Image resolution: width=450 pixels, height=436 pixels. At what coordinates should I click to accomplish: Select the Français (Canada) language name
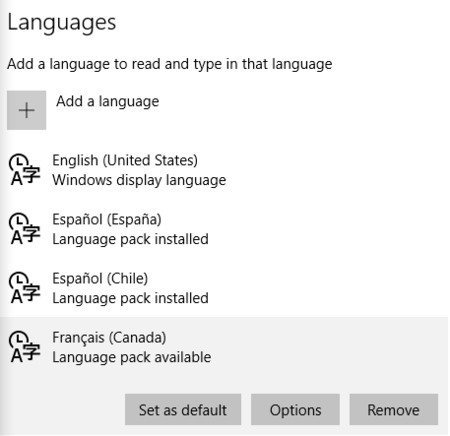point(109,338)
